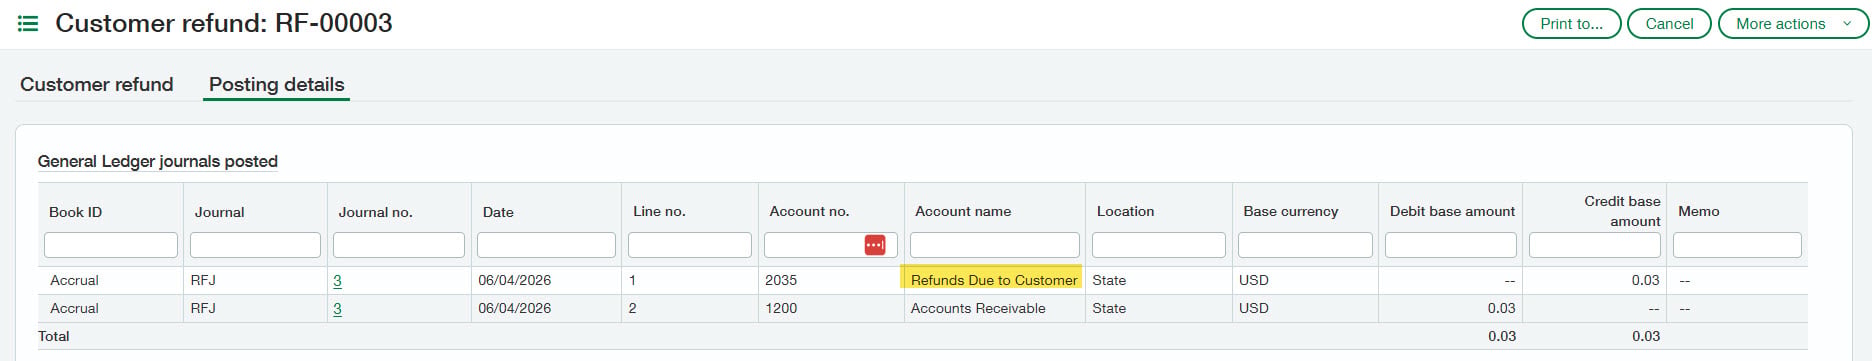Switch to the Customer refund tab
This screenshot has height=361, width=1872.
[97, 85]
